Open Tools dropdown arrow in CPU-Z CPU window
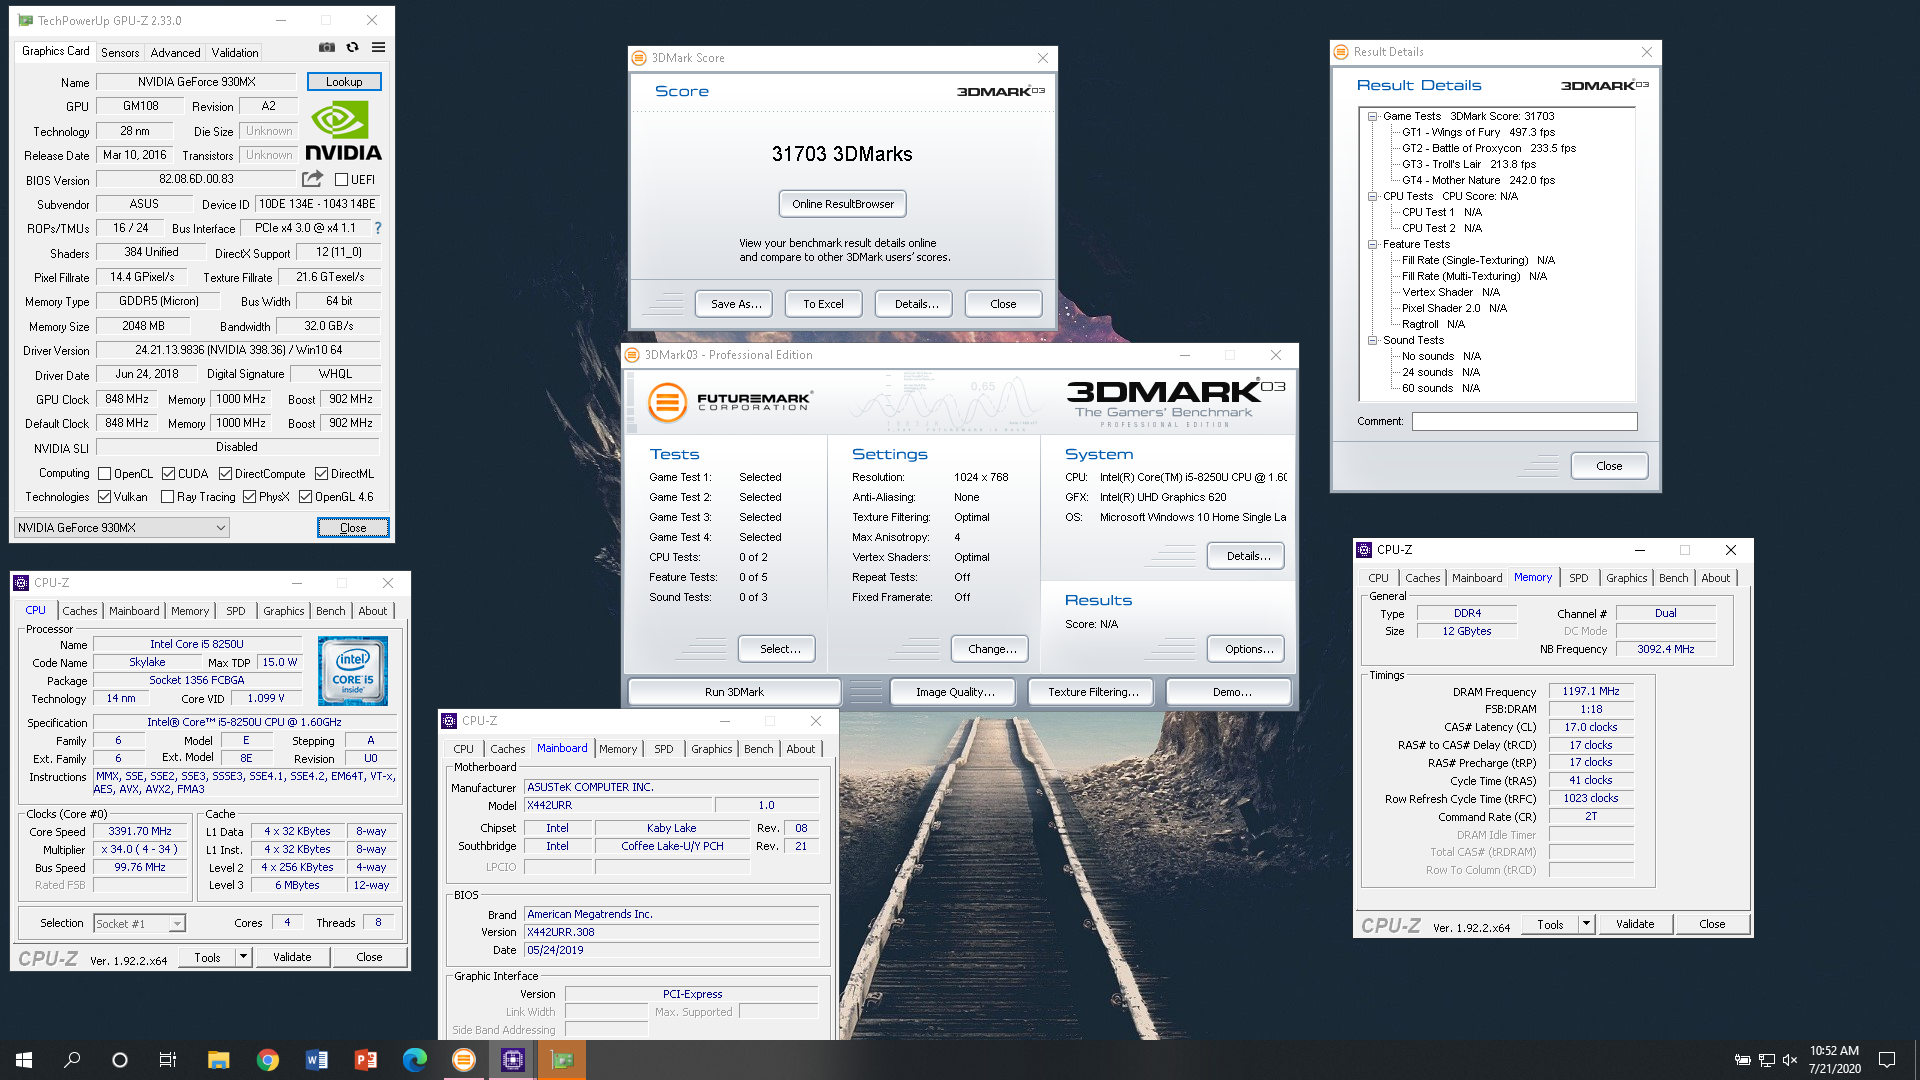Screen dimensions: 1920x1080 (243, 957)
